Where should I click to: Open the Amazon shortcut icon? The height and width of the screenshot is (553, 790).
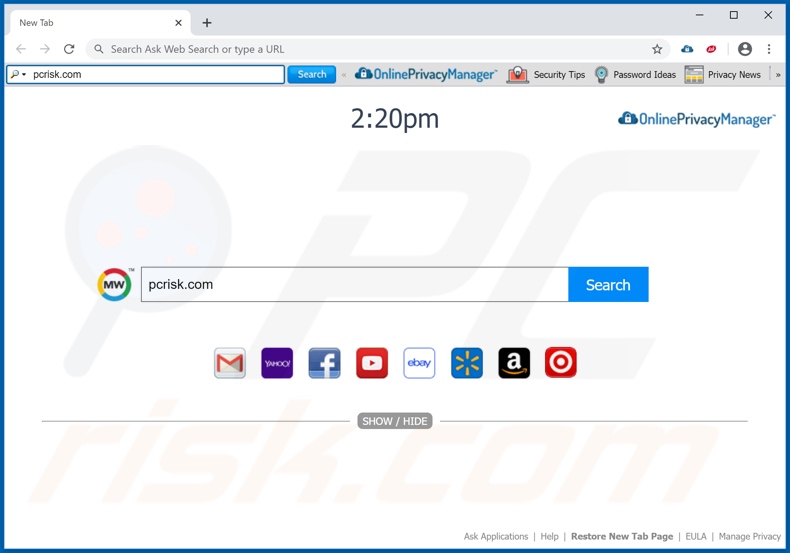pos(514,363)
